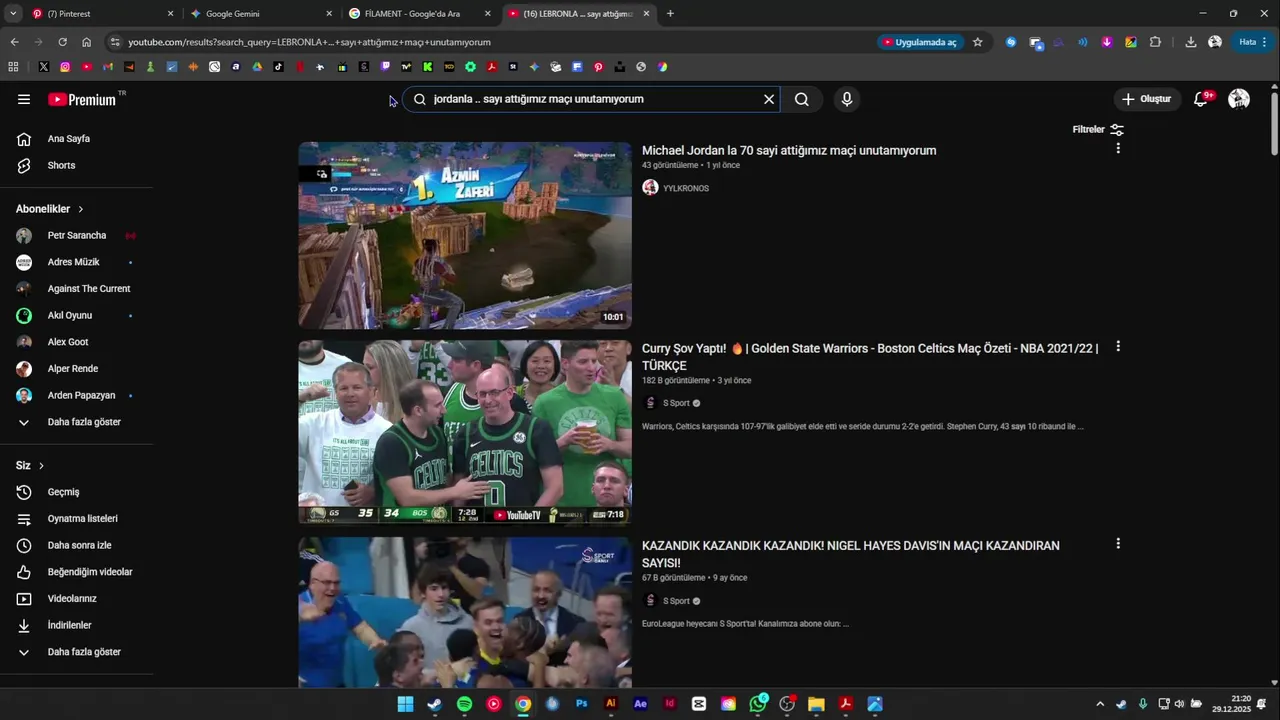The height and width of the screenshot is (720, 1280).
Task: Open a new browser tab
Action: tap(670, 14)
